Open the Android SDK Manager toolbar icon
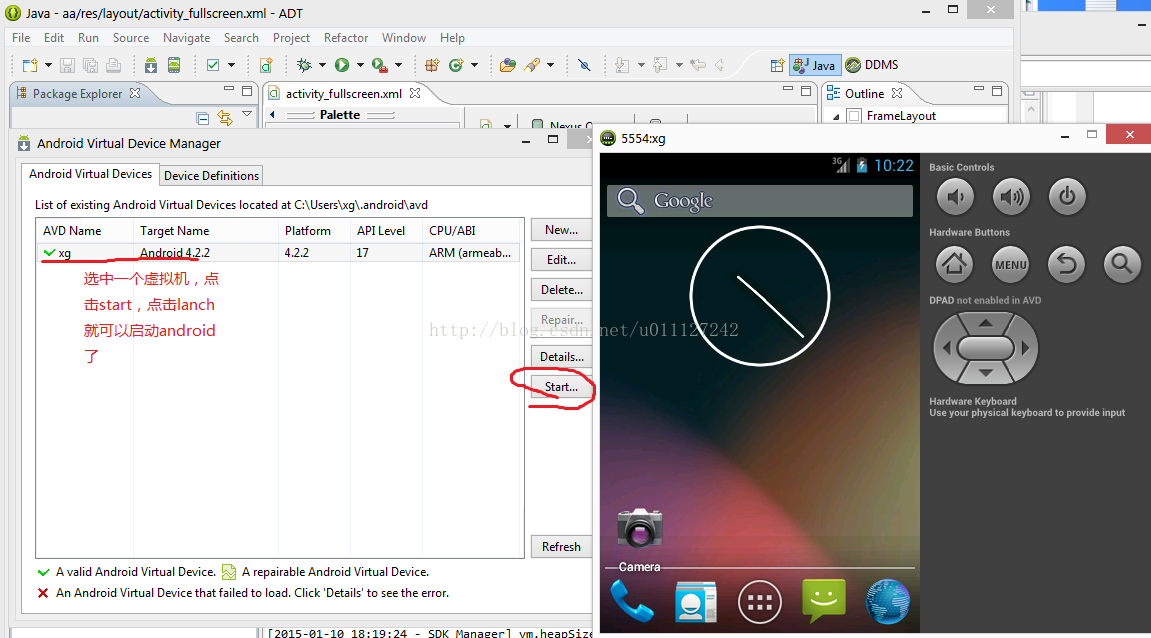The width and height of the screenshot is (1151, 638). (x=150, y=65)
